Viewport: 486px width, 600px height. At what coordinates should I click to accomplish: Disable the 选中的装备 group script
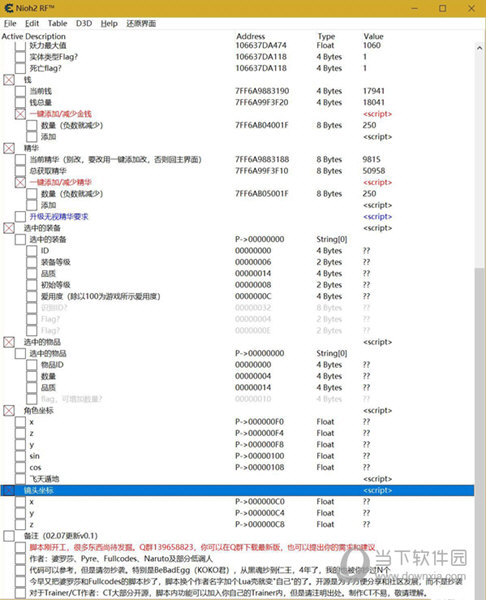click(x=9, y=228)
